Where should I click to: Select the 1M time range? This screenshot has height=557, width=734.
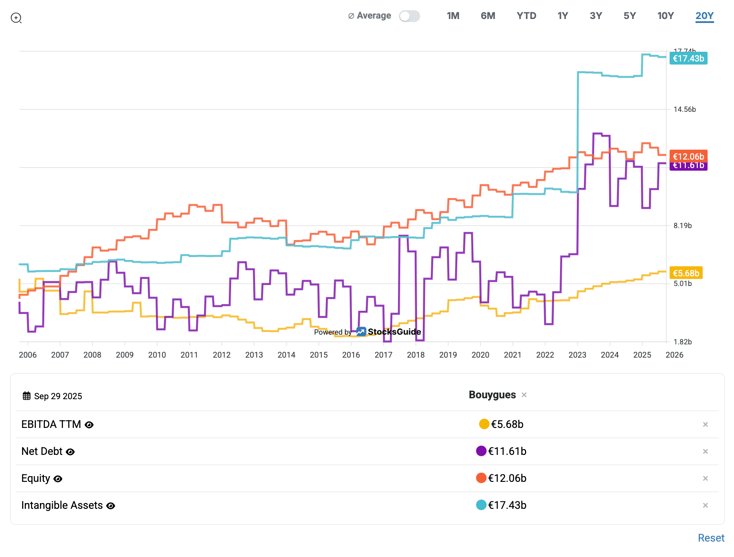[453, 16]
